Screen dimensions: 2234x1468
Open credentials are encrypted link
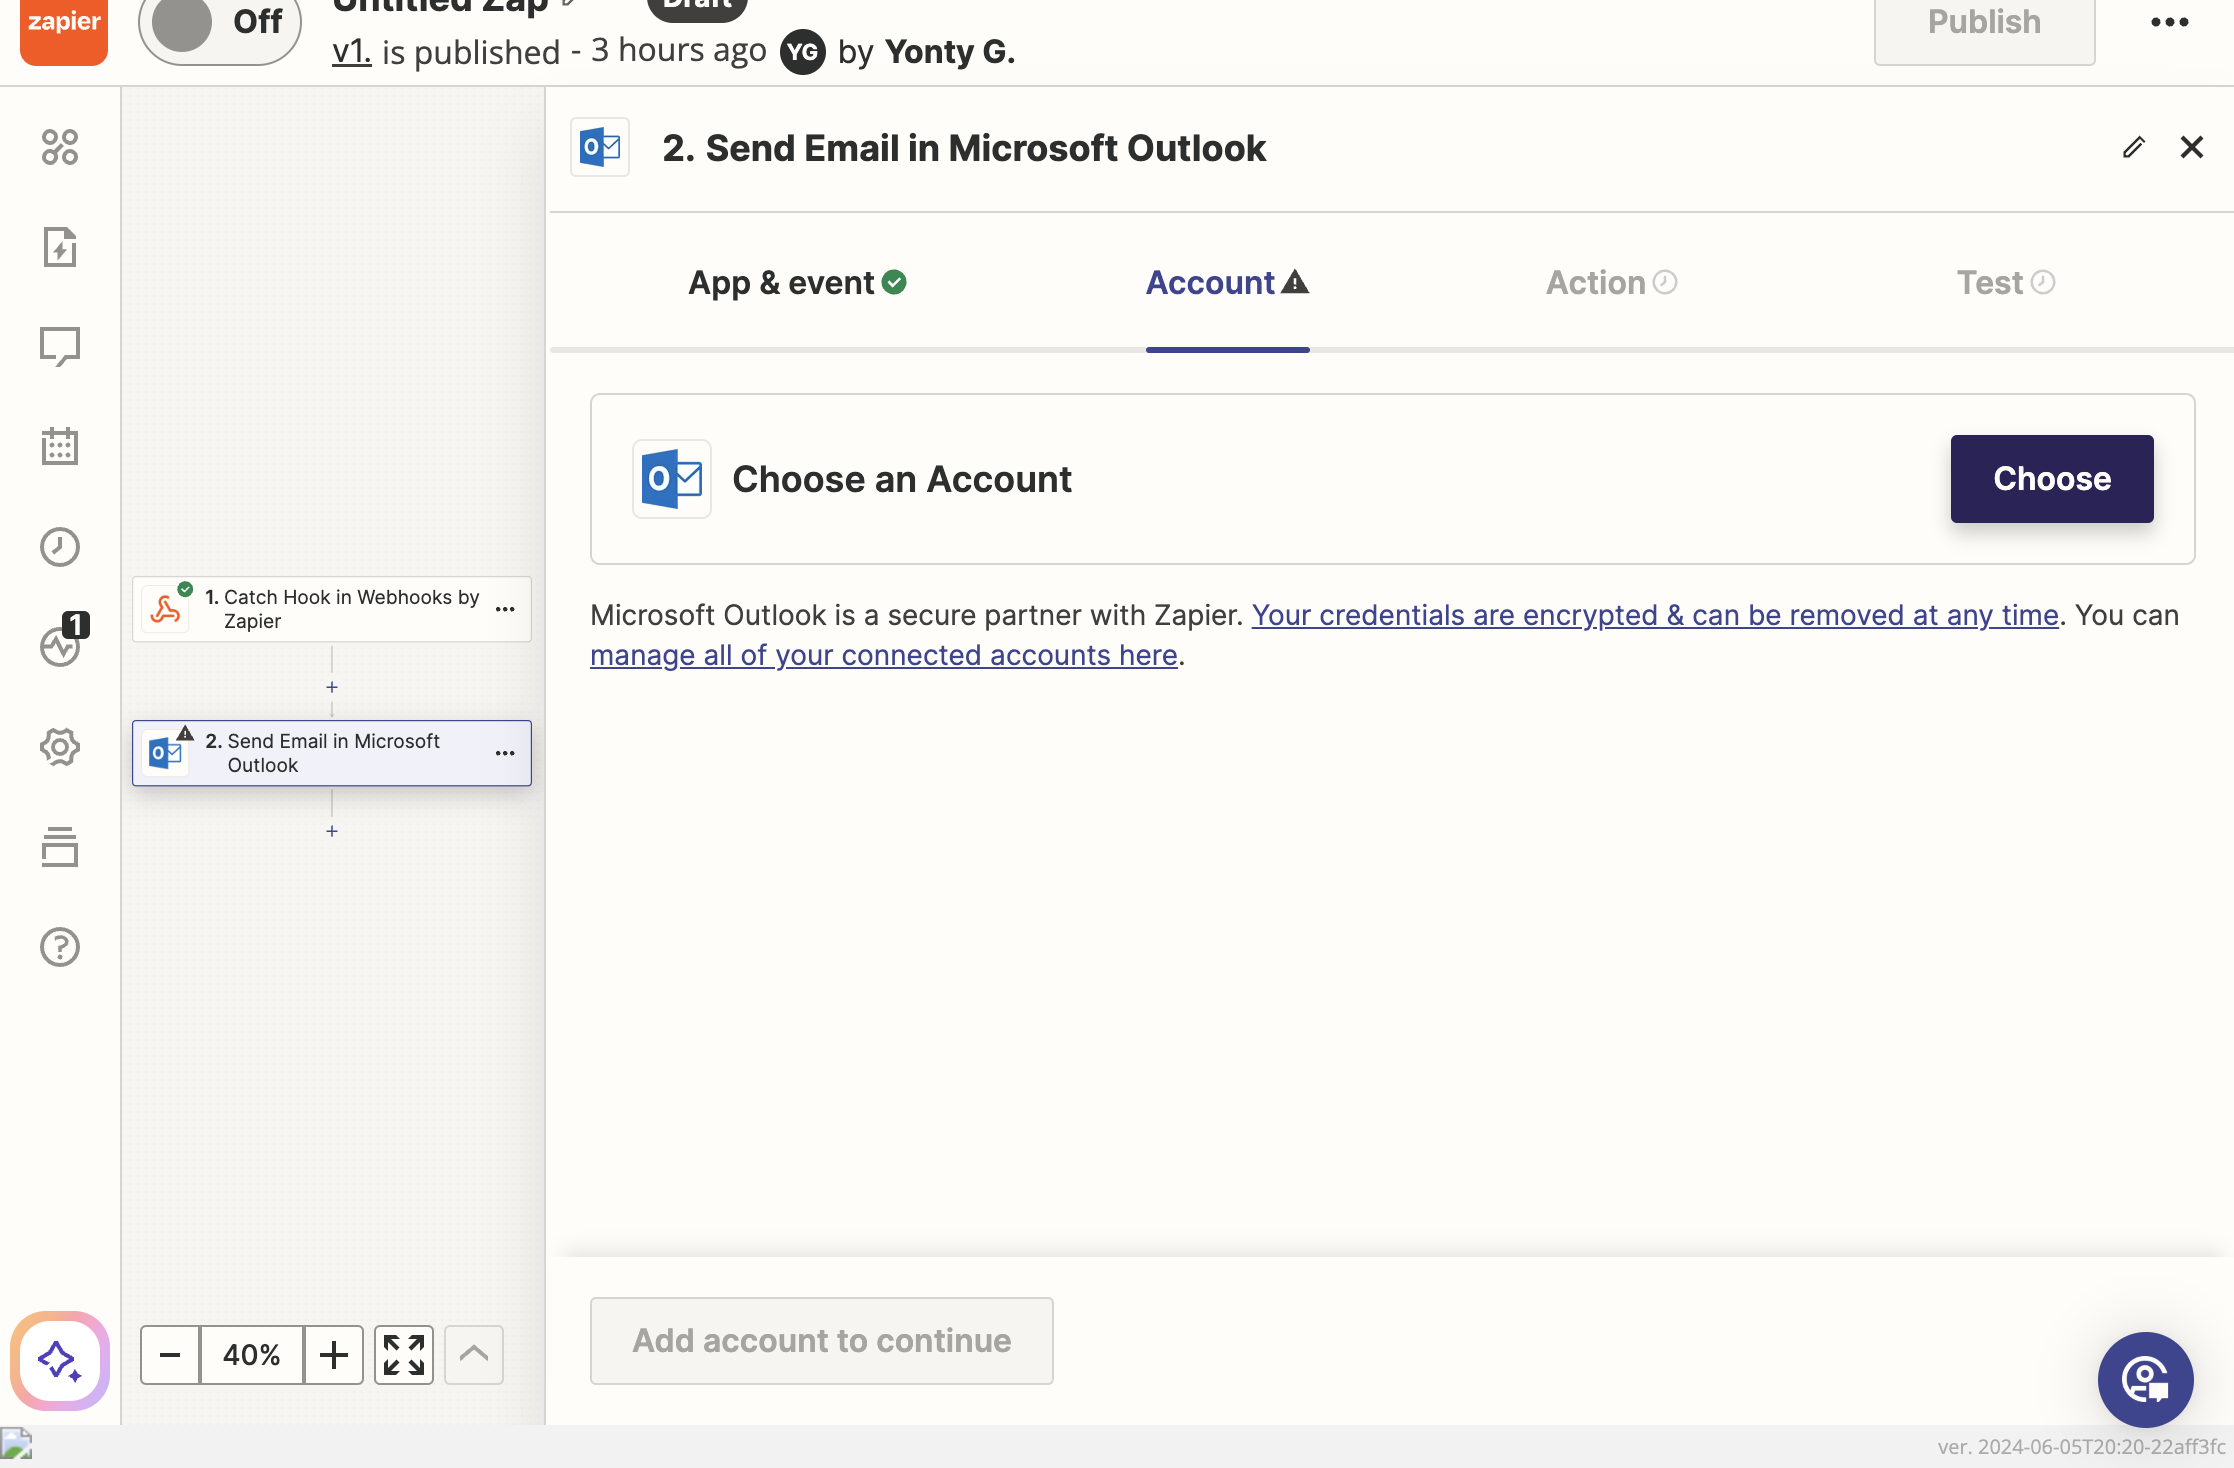[1655, 615]
